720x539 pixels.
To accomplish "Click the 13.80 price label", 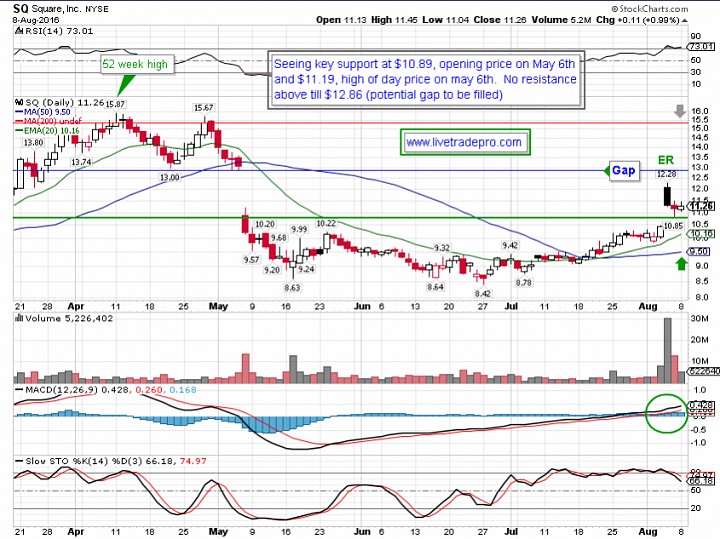I will (34, 142).
